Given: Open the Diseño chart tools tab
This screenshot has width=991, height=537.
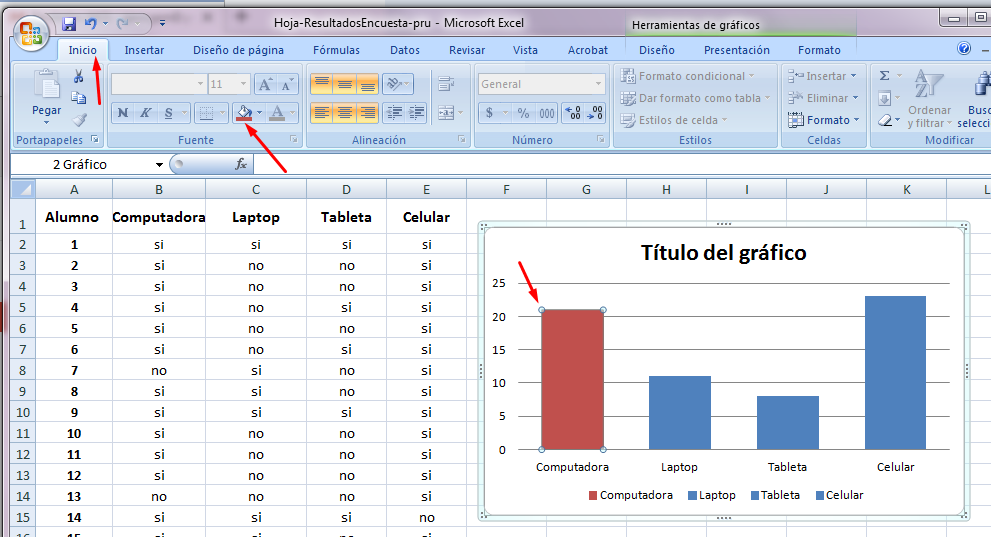Looking at the screenshot, I should coord(656,50).
